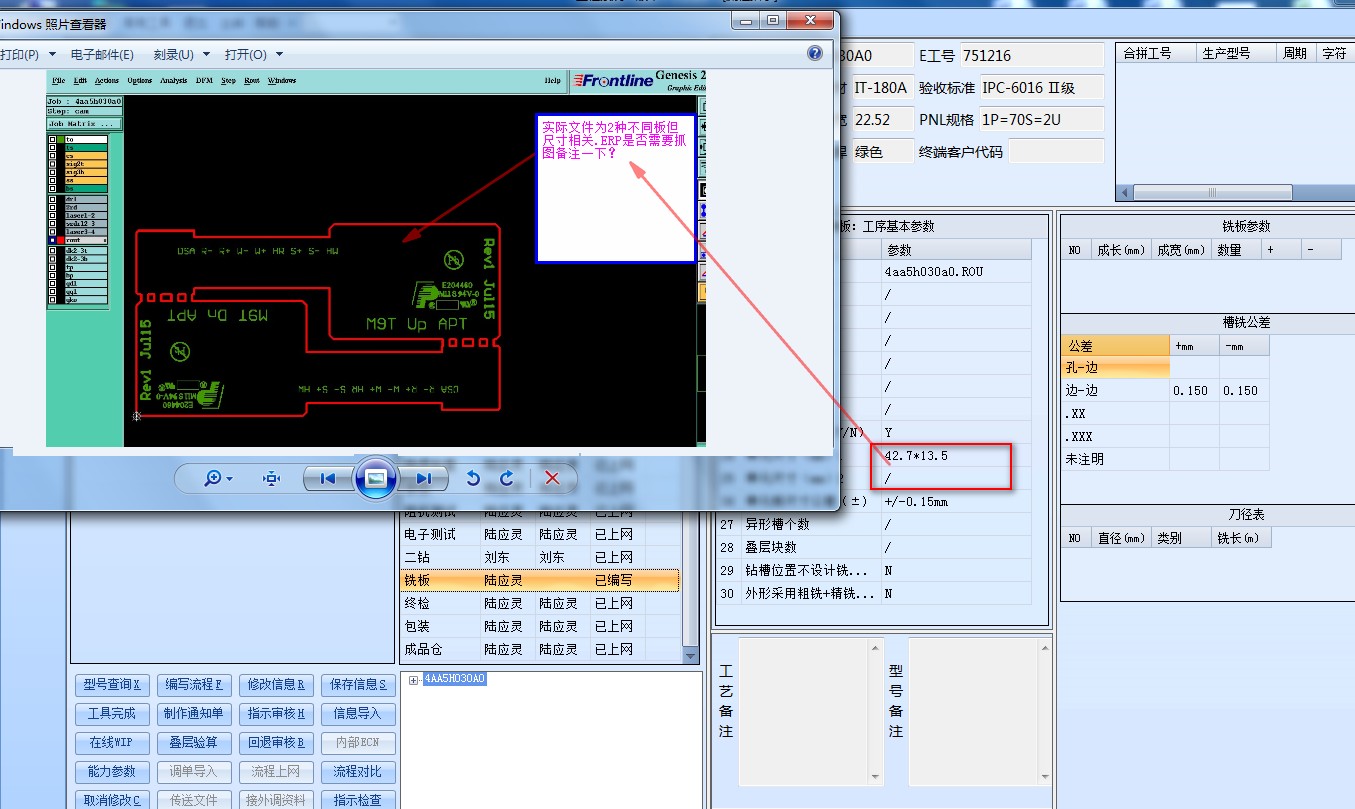1355x809 pixels.
Task: Select the 二钻 process row
Action: coord(540,557)
